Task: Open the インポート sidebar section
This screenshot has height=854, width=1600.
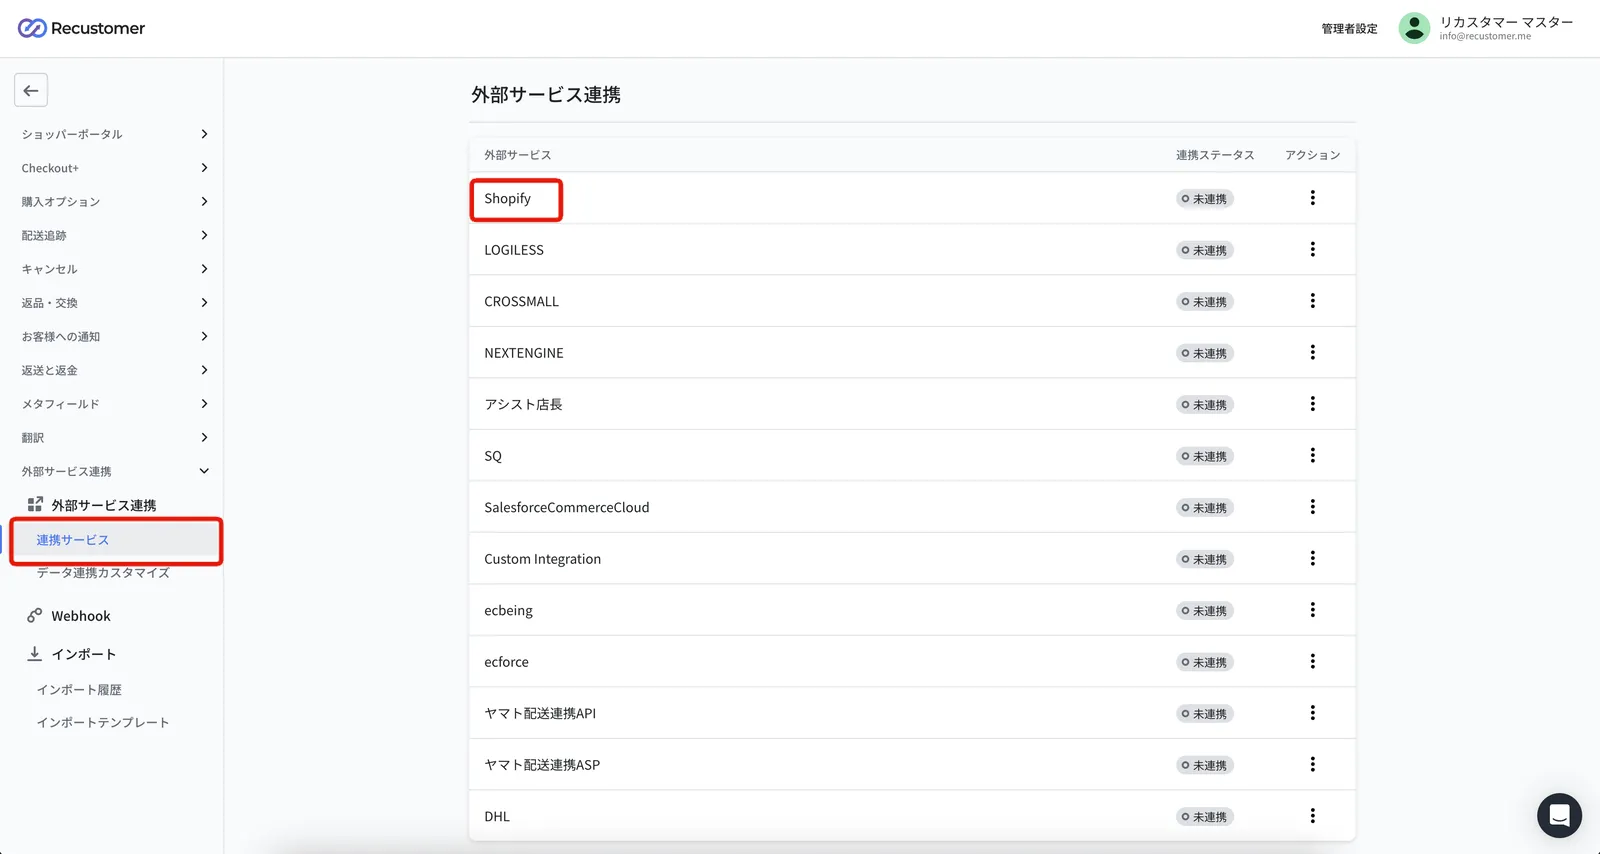Action: (x=84, y=654)
